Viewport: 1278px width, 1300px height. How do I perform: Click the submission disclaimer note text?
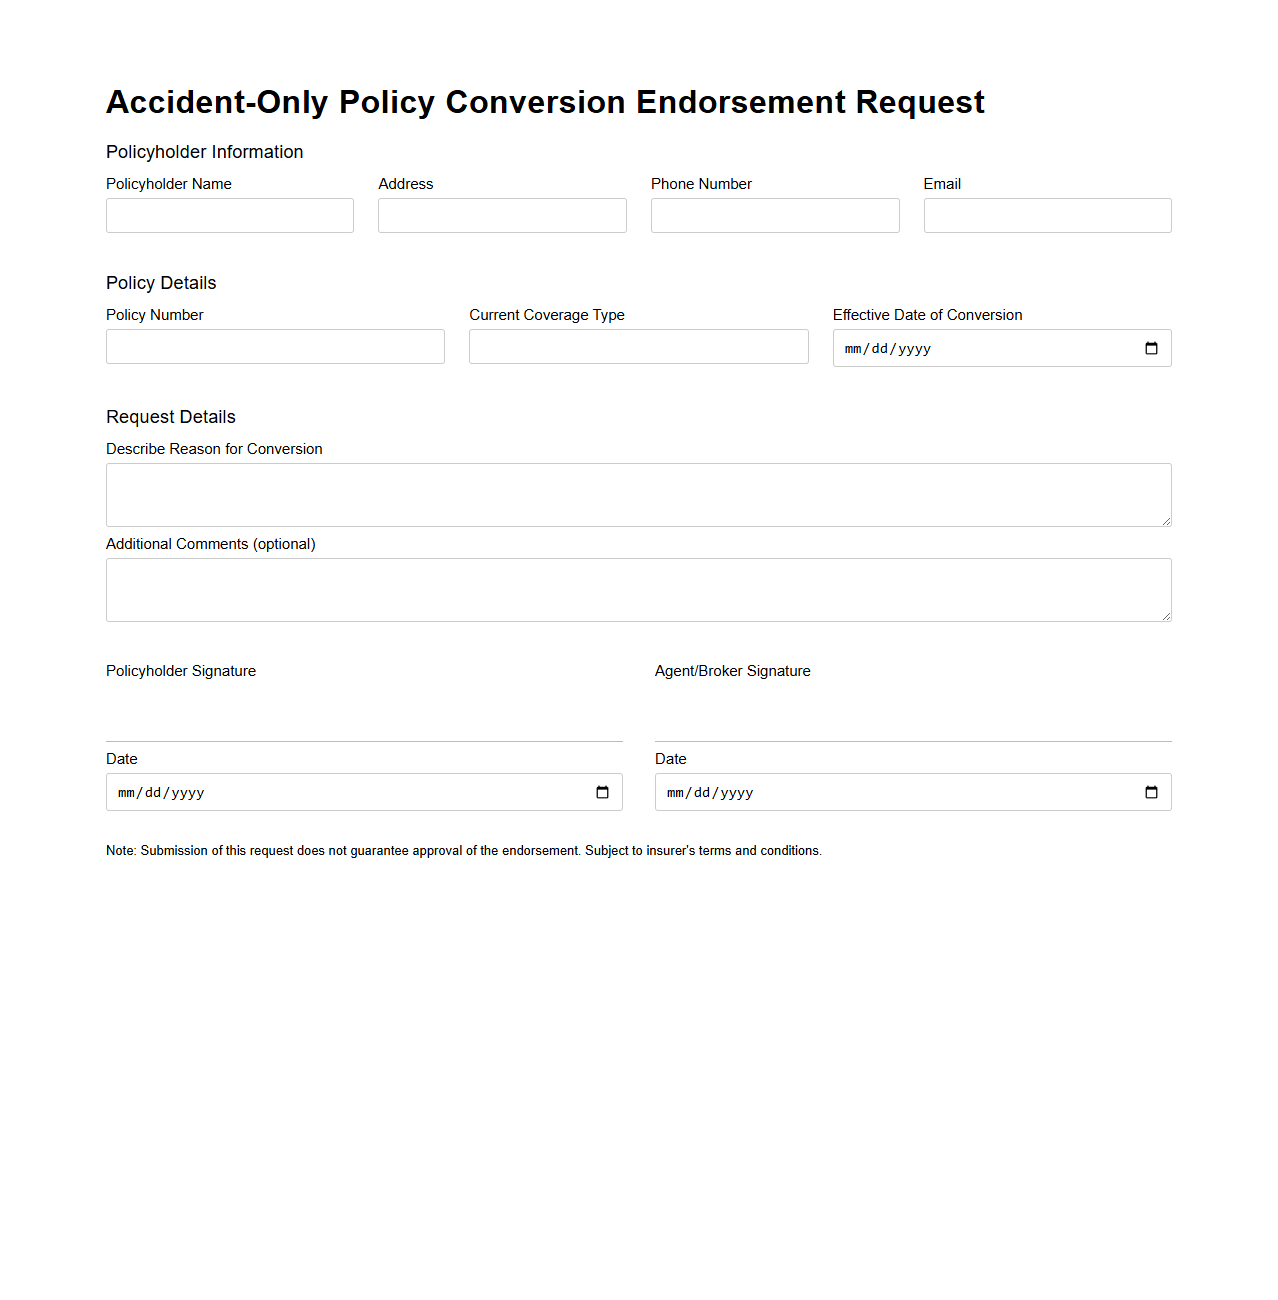click(x=463, y=850)
